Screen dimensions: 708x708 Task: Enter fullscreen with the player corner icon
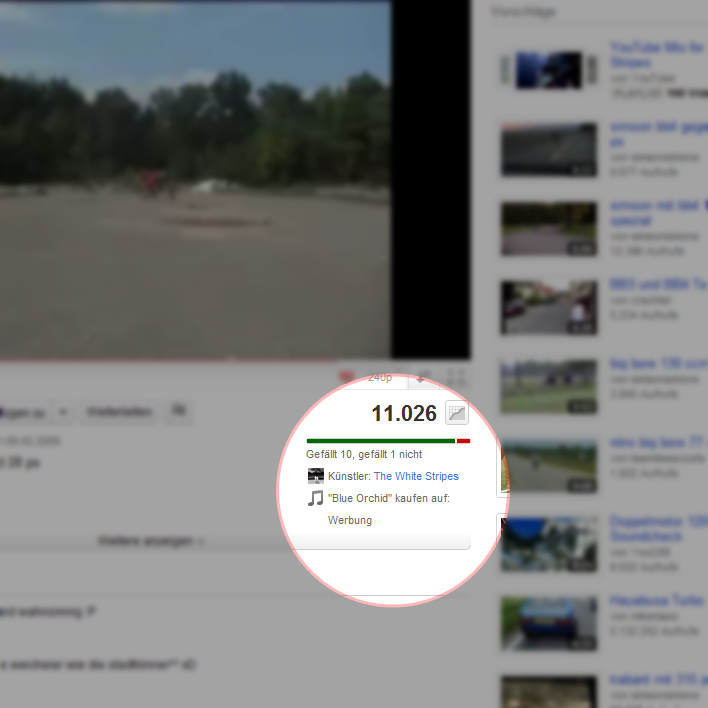456,378
